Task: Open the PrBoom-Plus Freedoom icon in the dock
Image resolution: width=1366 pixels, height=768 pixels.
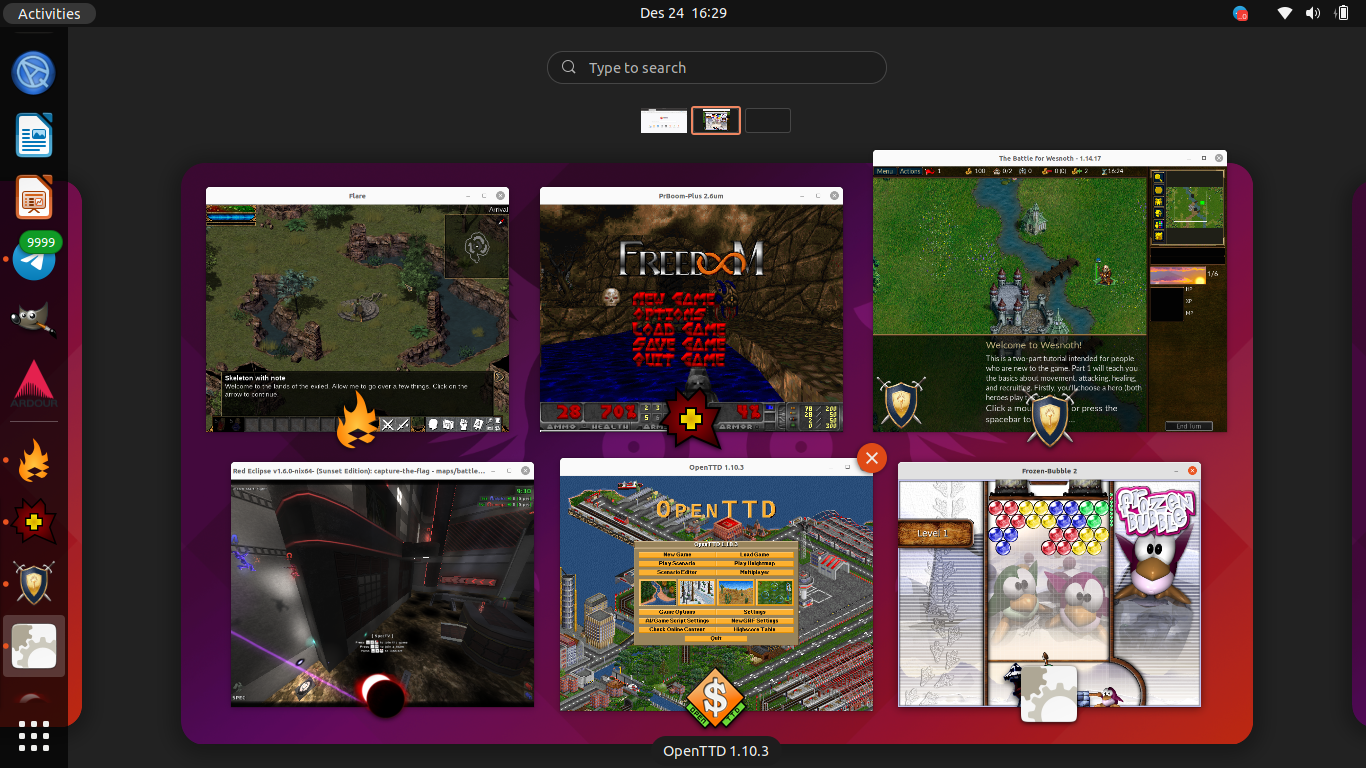Action: pyautogui.click(x=34, y=522)
